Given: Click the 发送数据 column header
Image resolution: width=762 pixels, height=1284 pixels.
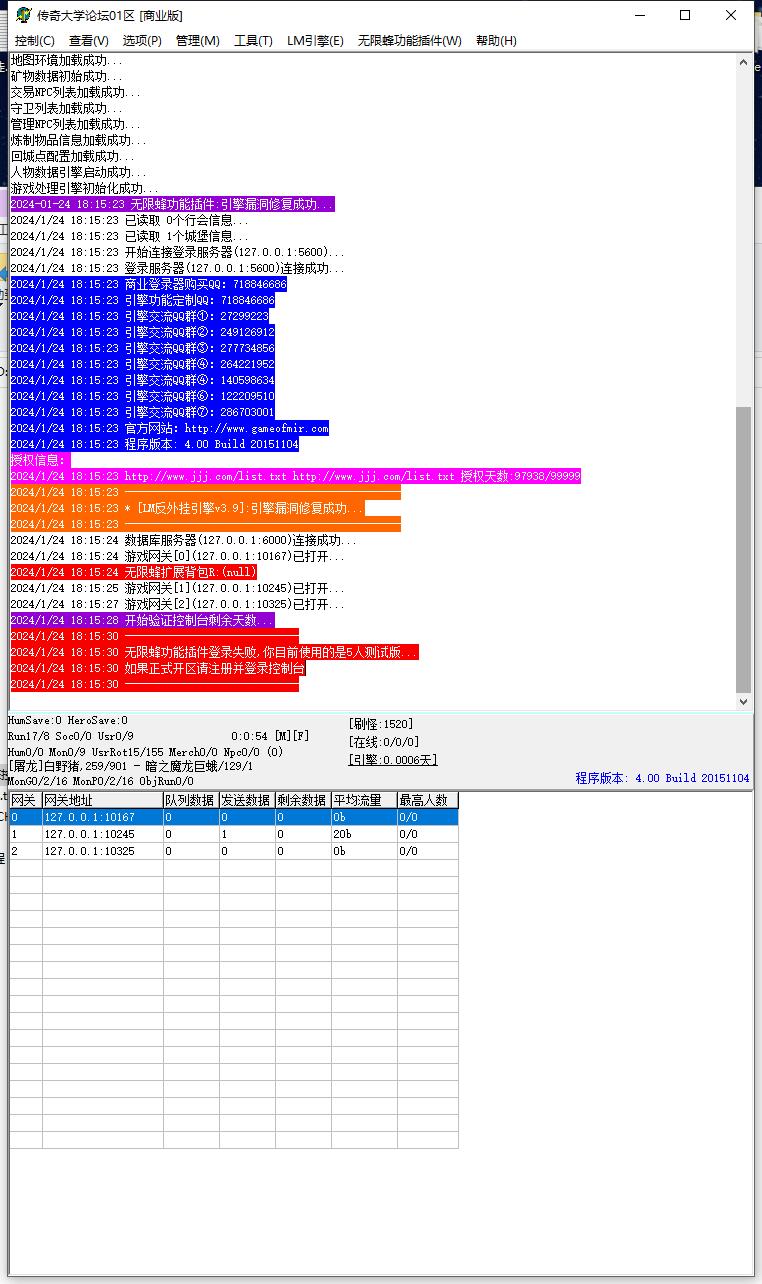Looking at the screenshot, I should point(246,800).
